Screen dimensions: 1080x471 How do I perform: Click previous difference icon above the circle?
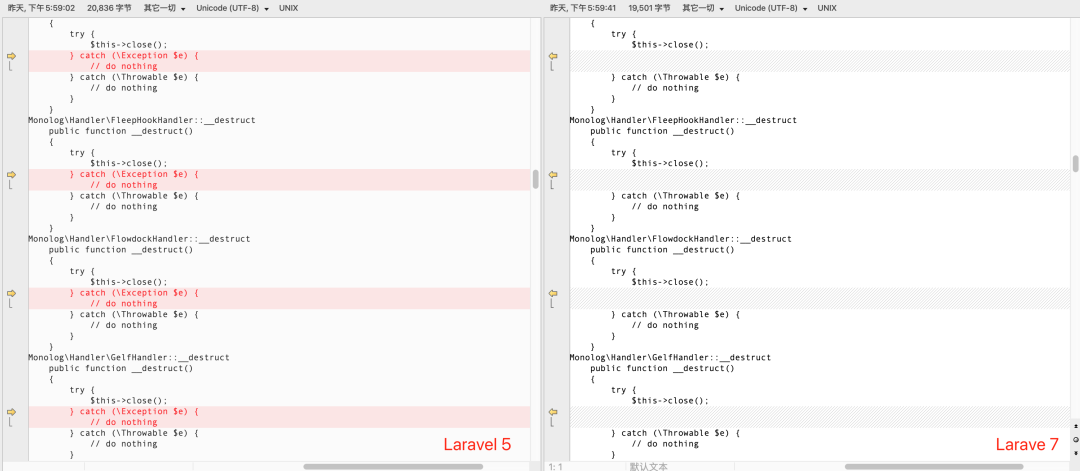click(x=1075, y=427)
